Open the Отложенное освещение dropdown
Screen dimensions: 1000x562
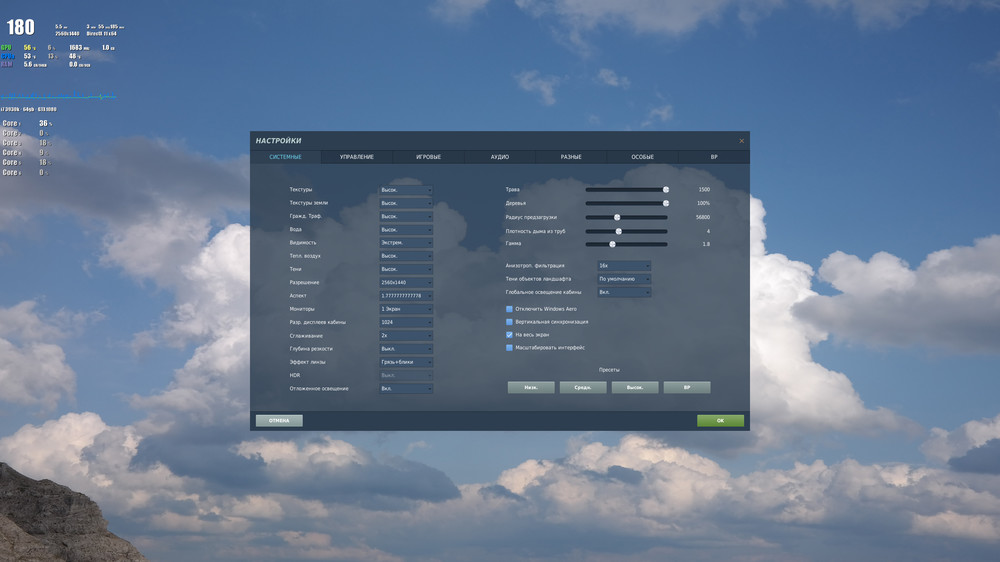[406, 388]
